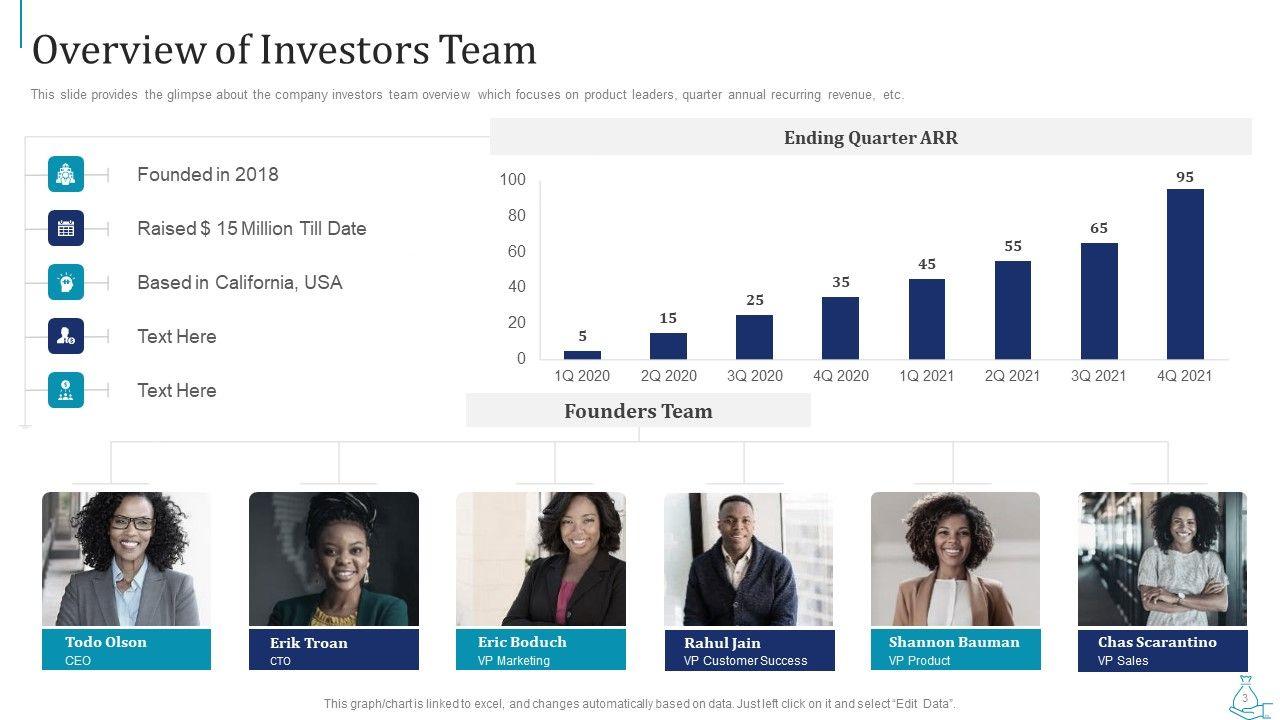Select the Chas Scarantino VP Sales name label
The width and height of the screenshot is (1280, 720).
tap(1162, 650)
